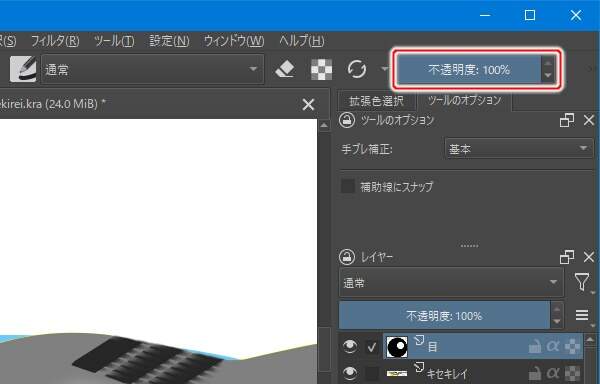
Task: Open the ツール(T) menu
Action: [x=114, y=41]
